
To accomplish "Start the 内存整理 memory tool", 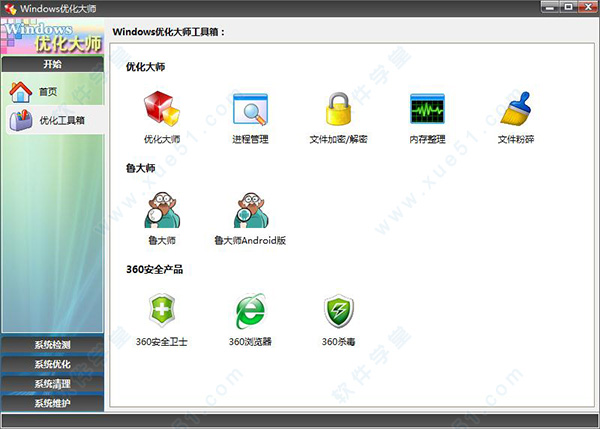I will 427,110.
